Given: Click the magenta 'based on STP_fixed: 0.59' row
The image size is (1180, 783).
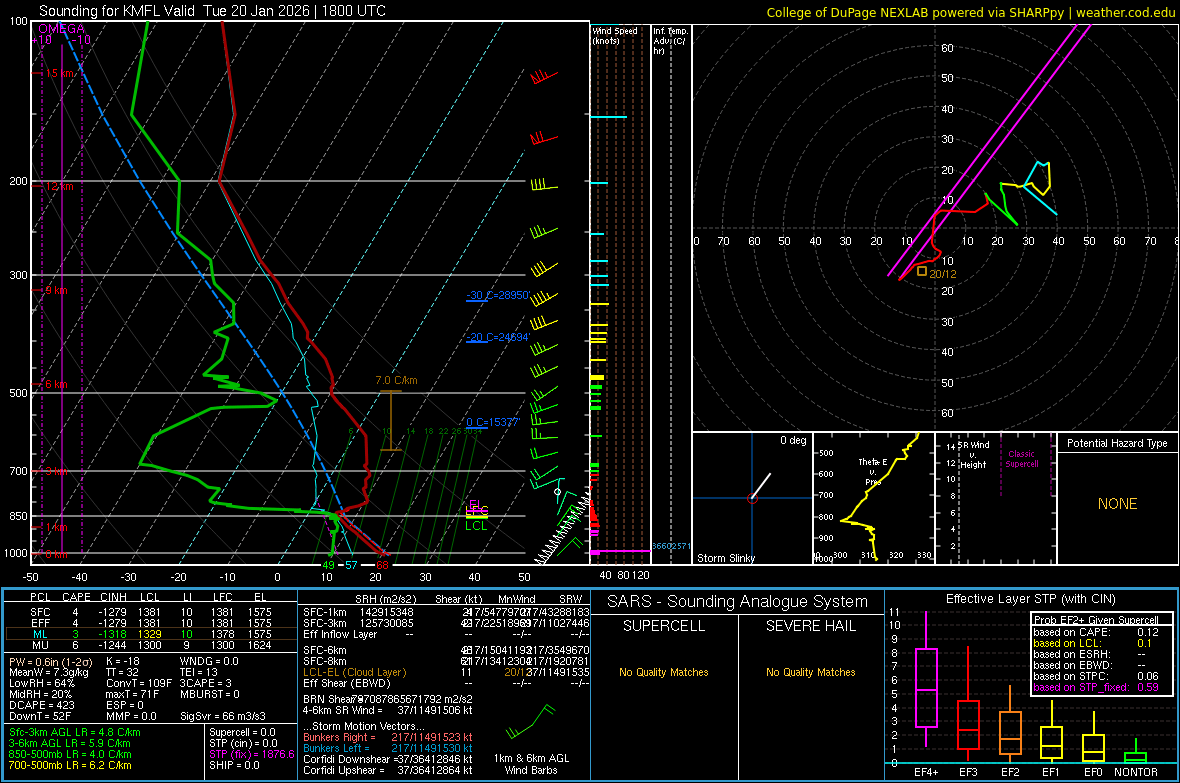Looking at the screenshot, I should 1096,687.
